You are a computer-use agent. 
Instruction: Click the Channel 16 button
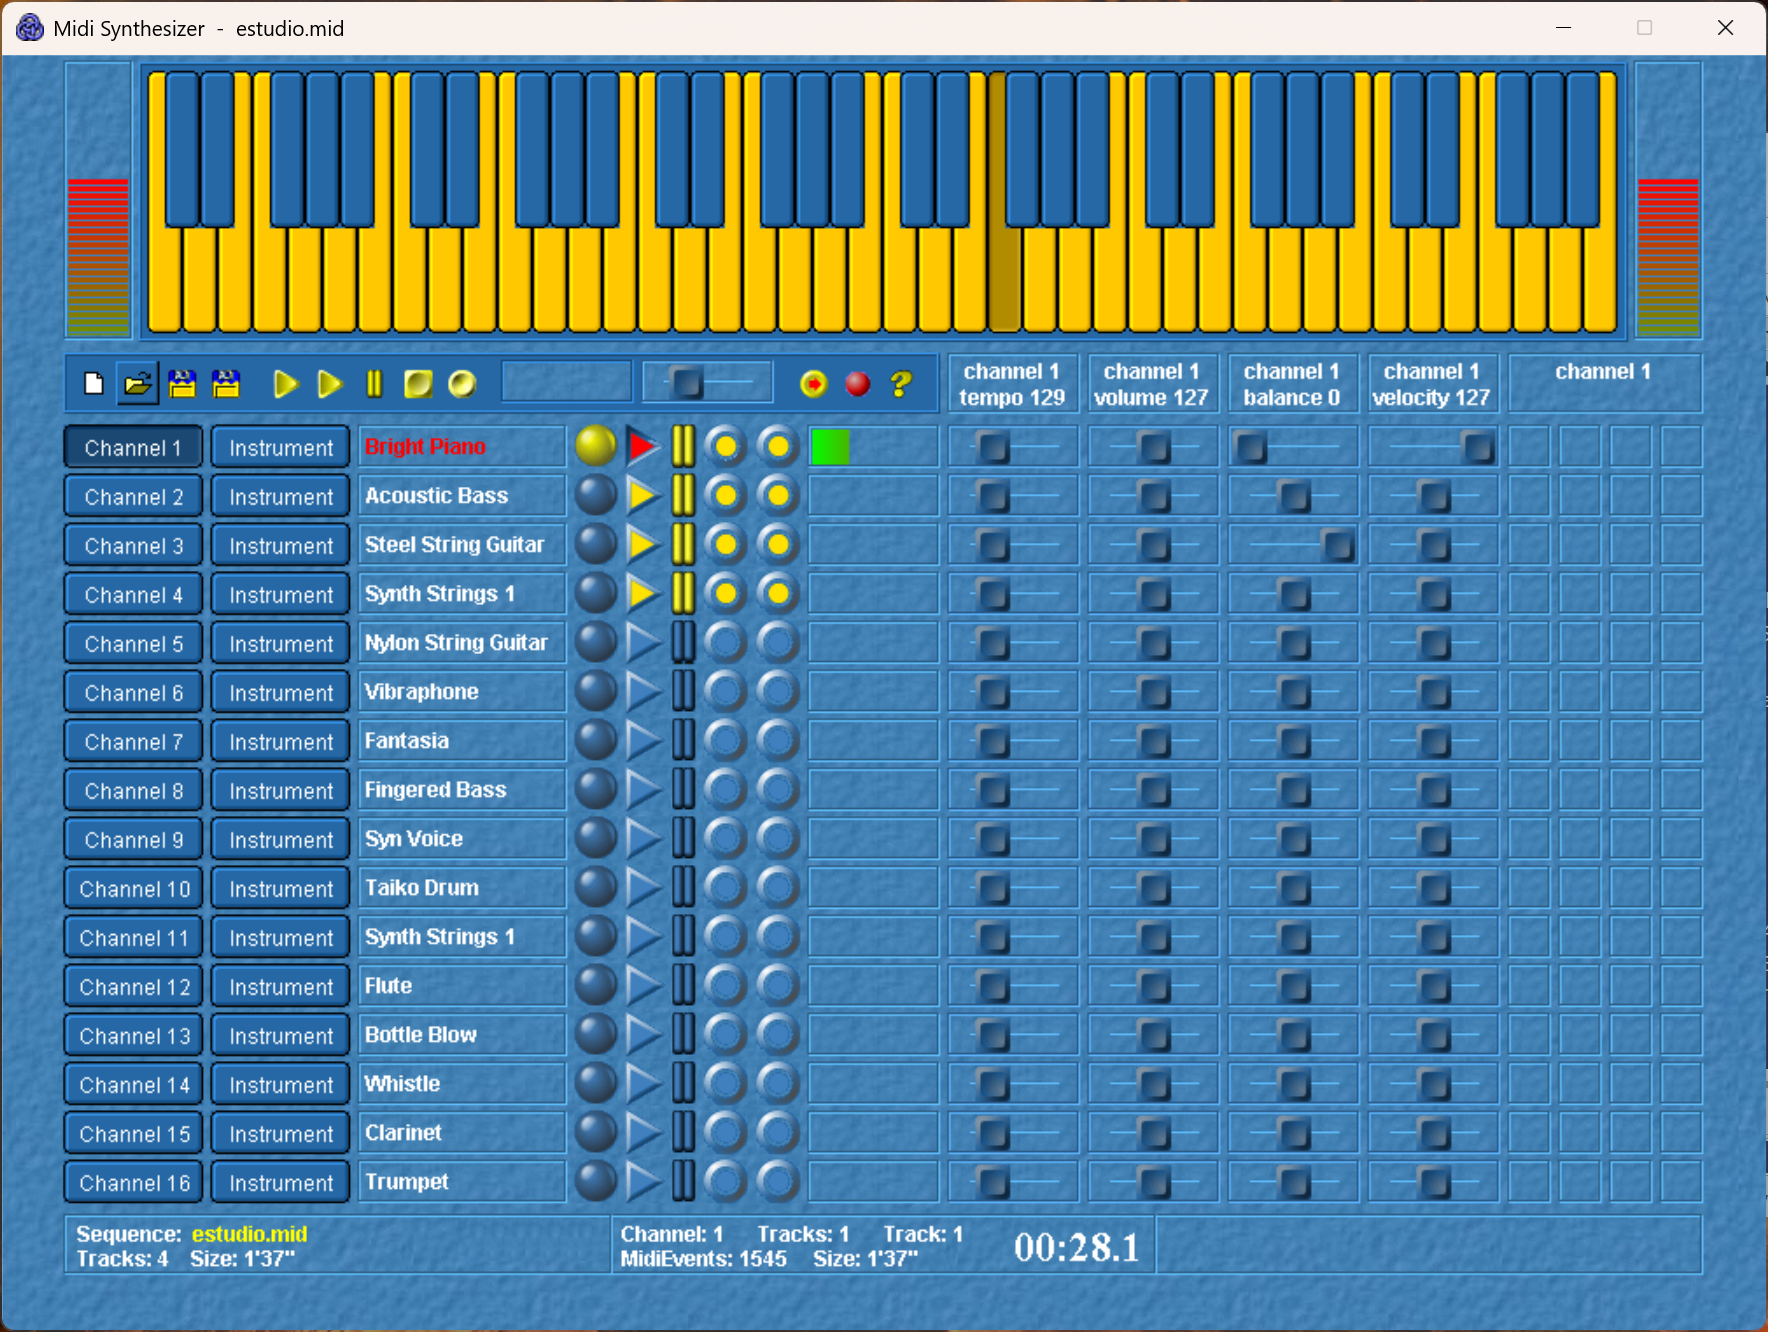(x=134, y=1182)
